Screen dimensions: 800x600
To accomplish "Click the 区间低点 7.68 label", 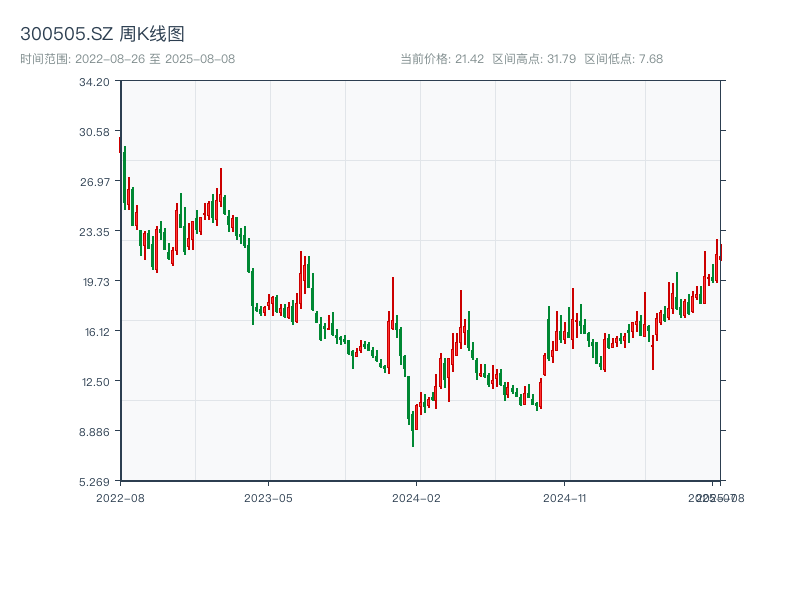I will pos(623,59).
